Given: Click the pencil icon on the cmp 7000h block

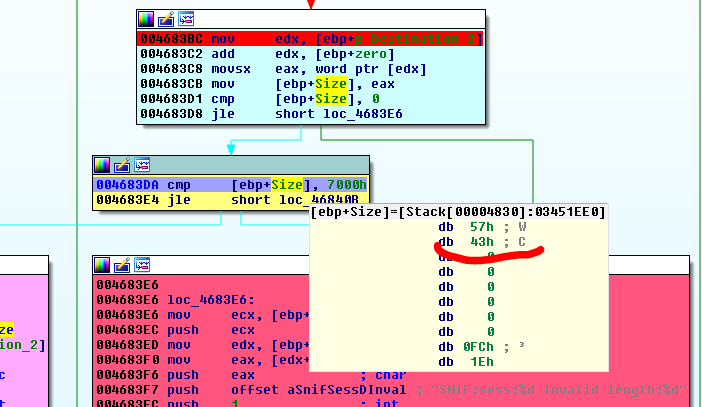Looking at the screenshot, I should [x=122, y=165].
